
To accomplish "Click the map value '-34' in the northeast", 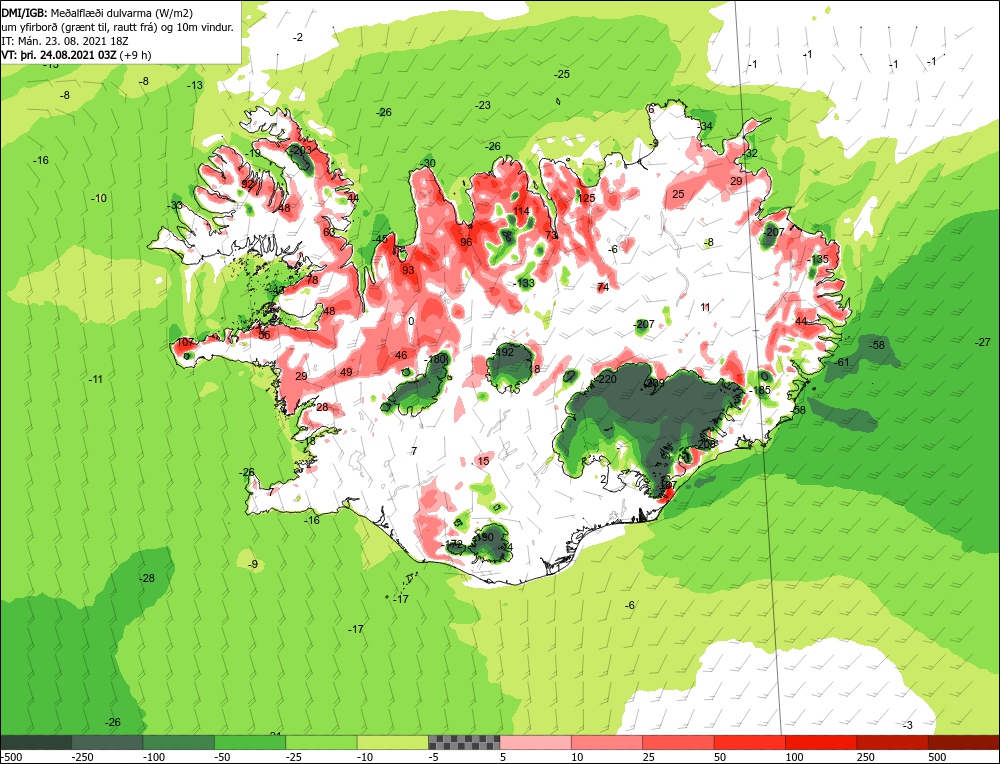I will click(705, 126).
